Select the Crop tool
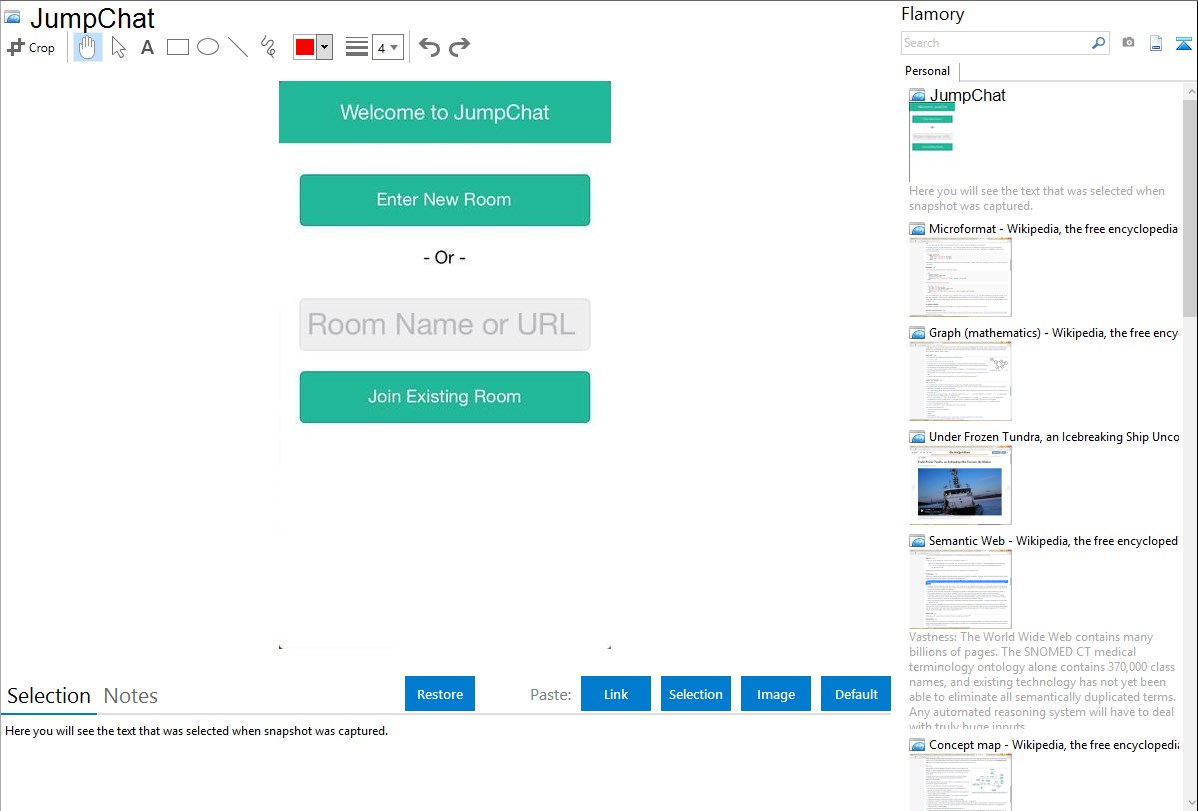This screenshot has height=811, width=1198. pos(31,47)
